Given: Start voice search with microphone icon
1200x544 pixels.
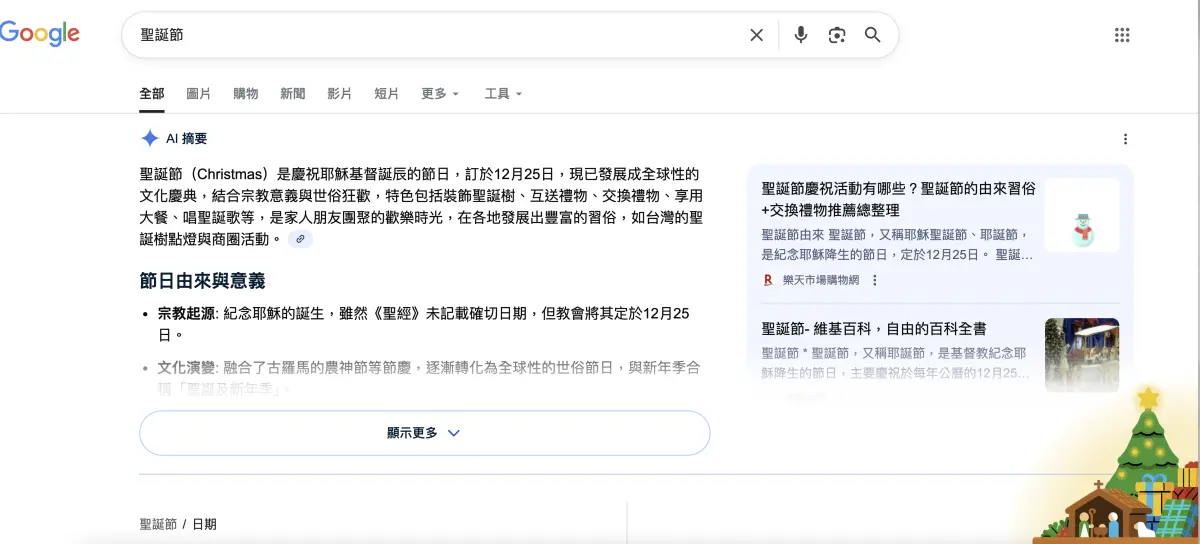Looking at the screenshot, I should tap(801, 35).
